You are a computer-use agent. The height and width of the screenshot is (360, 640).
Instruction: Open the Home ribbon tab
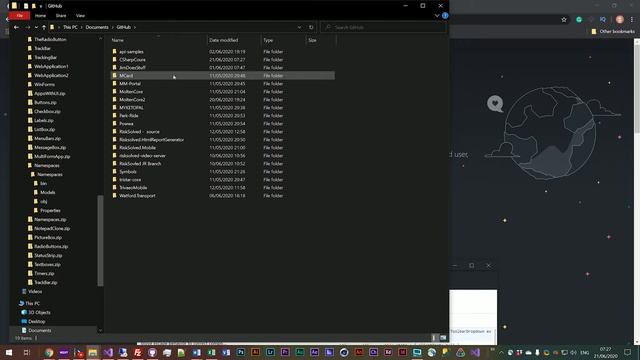[40, 16]
